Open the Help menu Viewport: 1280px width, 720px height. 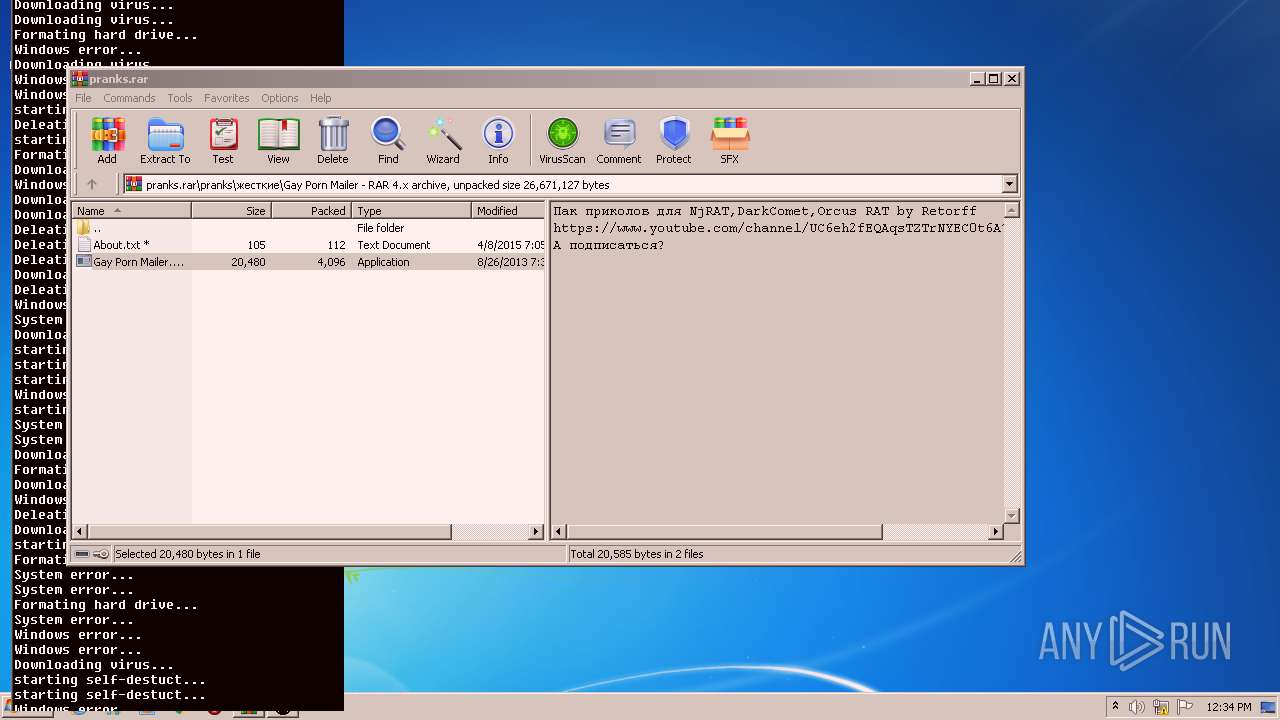click(320, 98)
